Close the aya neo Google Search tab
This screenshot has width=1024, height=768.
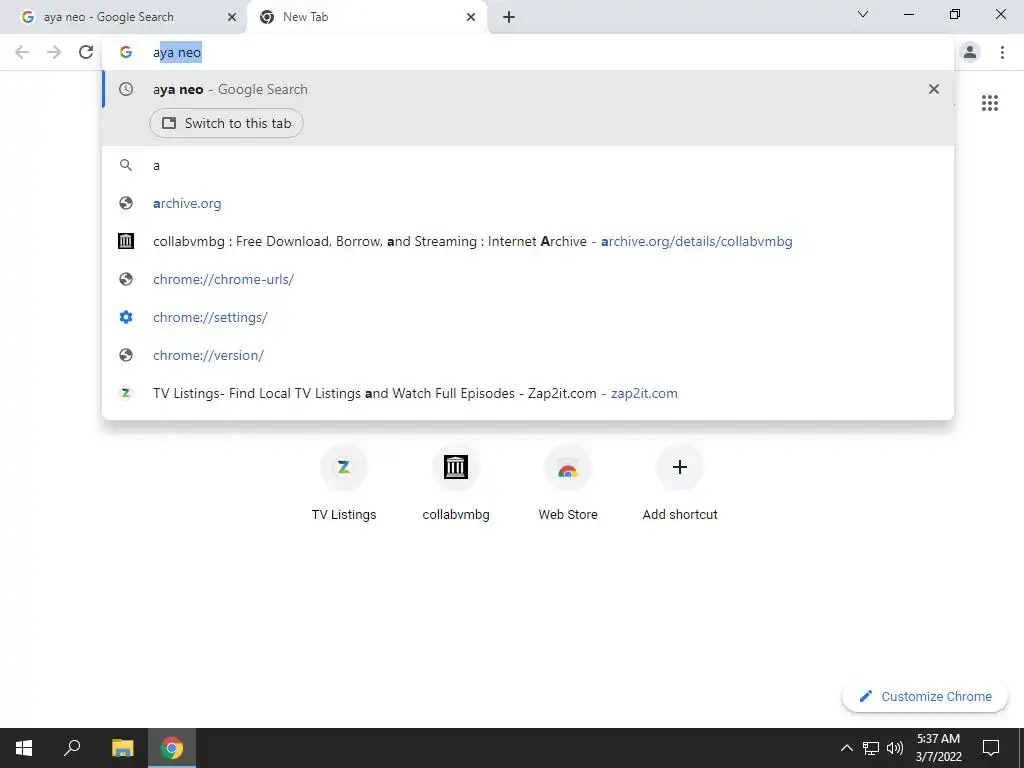232,18
